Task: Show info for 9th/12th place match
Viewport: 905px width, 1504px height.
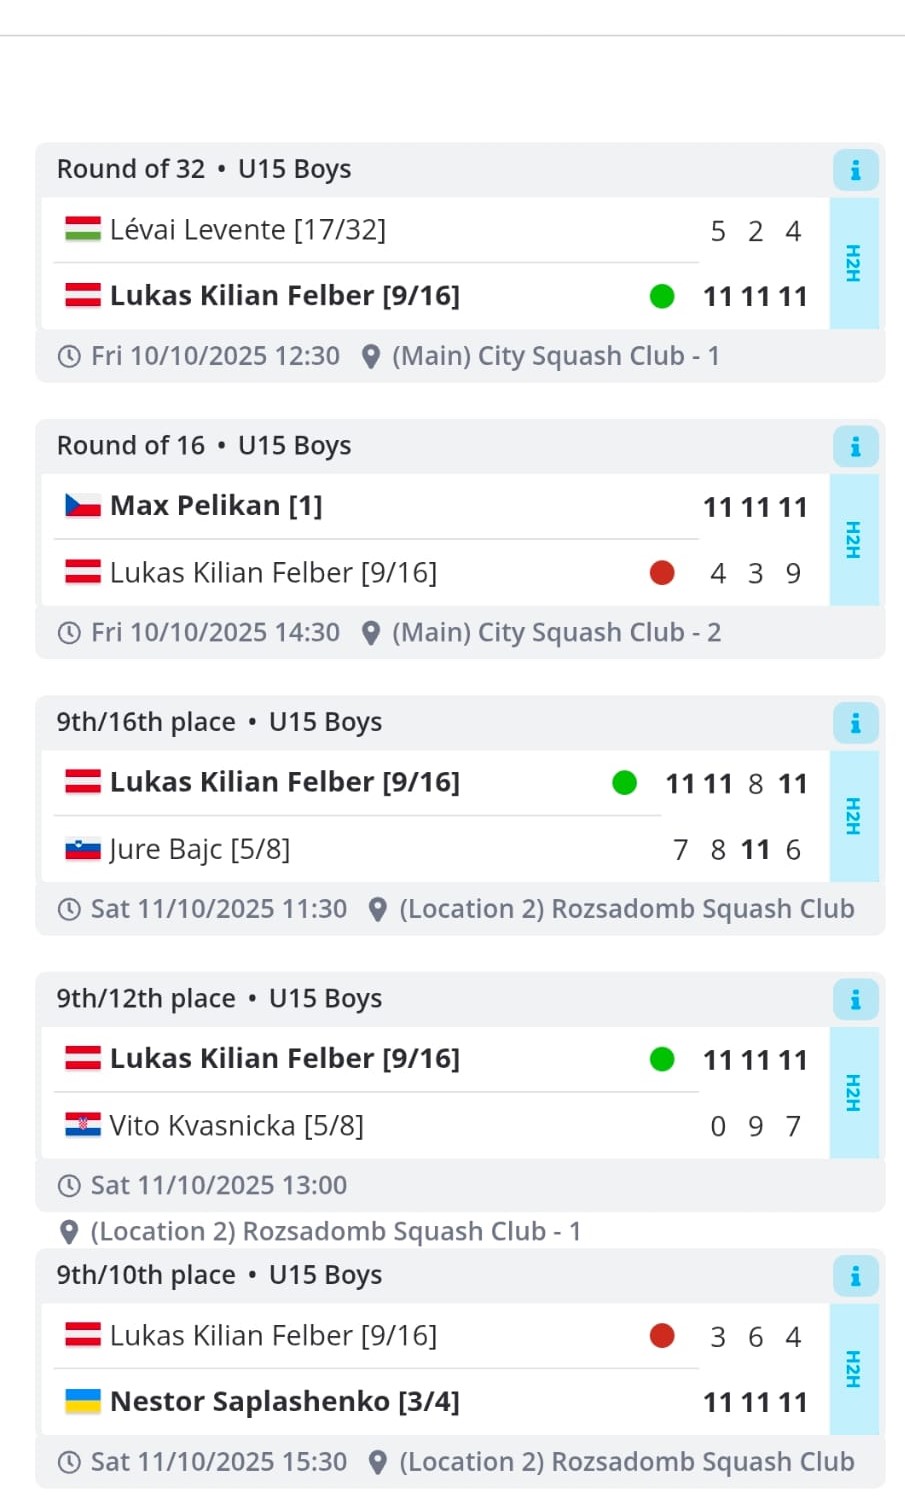Action: click(855, 1000)
